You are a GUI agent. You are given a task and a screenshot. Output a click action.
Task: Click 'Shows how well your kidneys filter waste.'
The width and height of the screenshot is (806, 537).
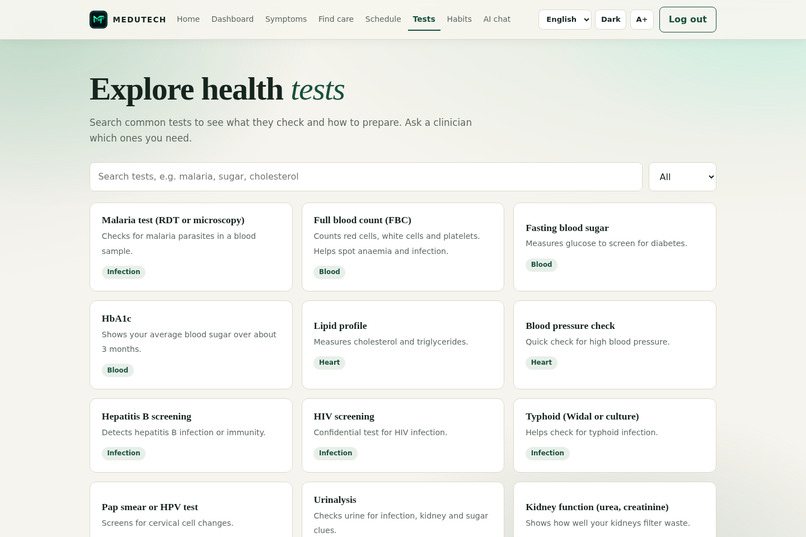click(x=608, y=523)
